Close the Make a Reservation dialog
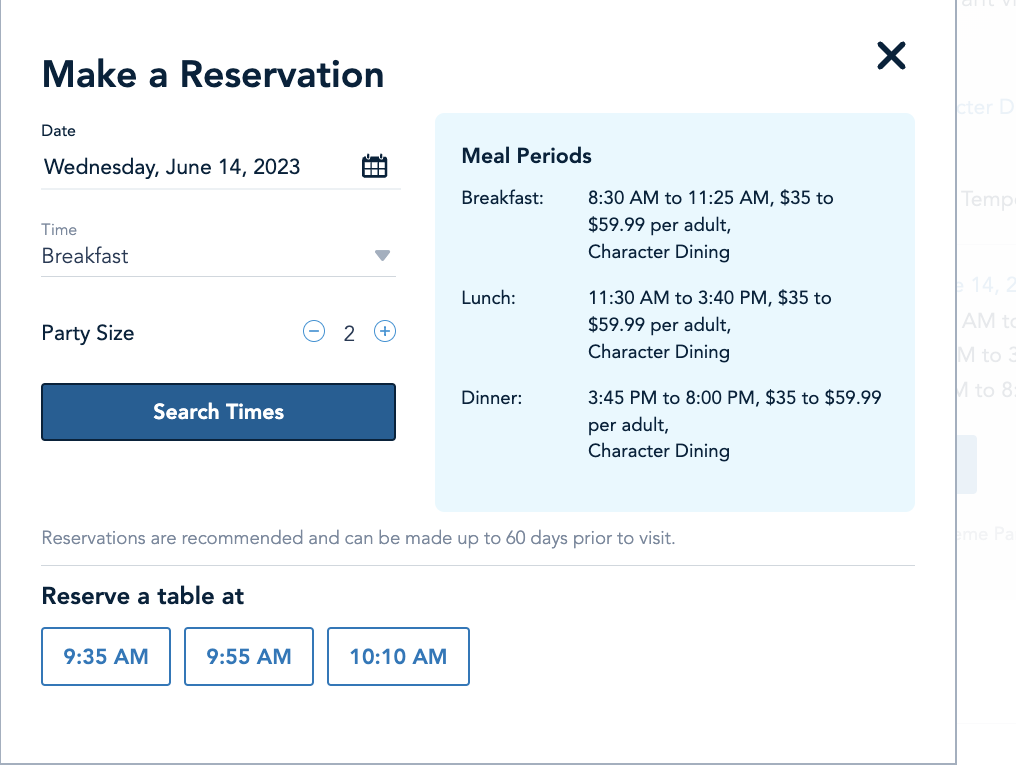1016x776 pixels. click(890, 56)
